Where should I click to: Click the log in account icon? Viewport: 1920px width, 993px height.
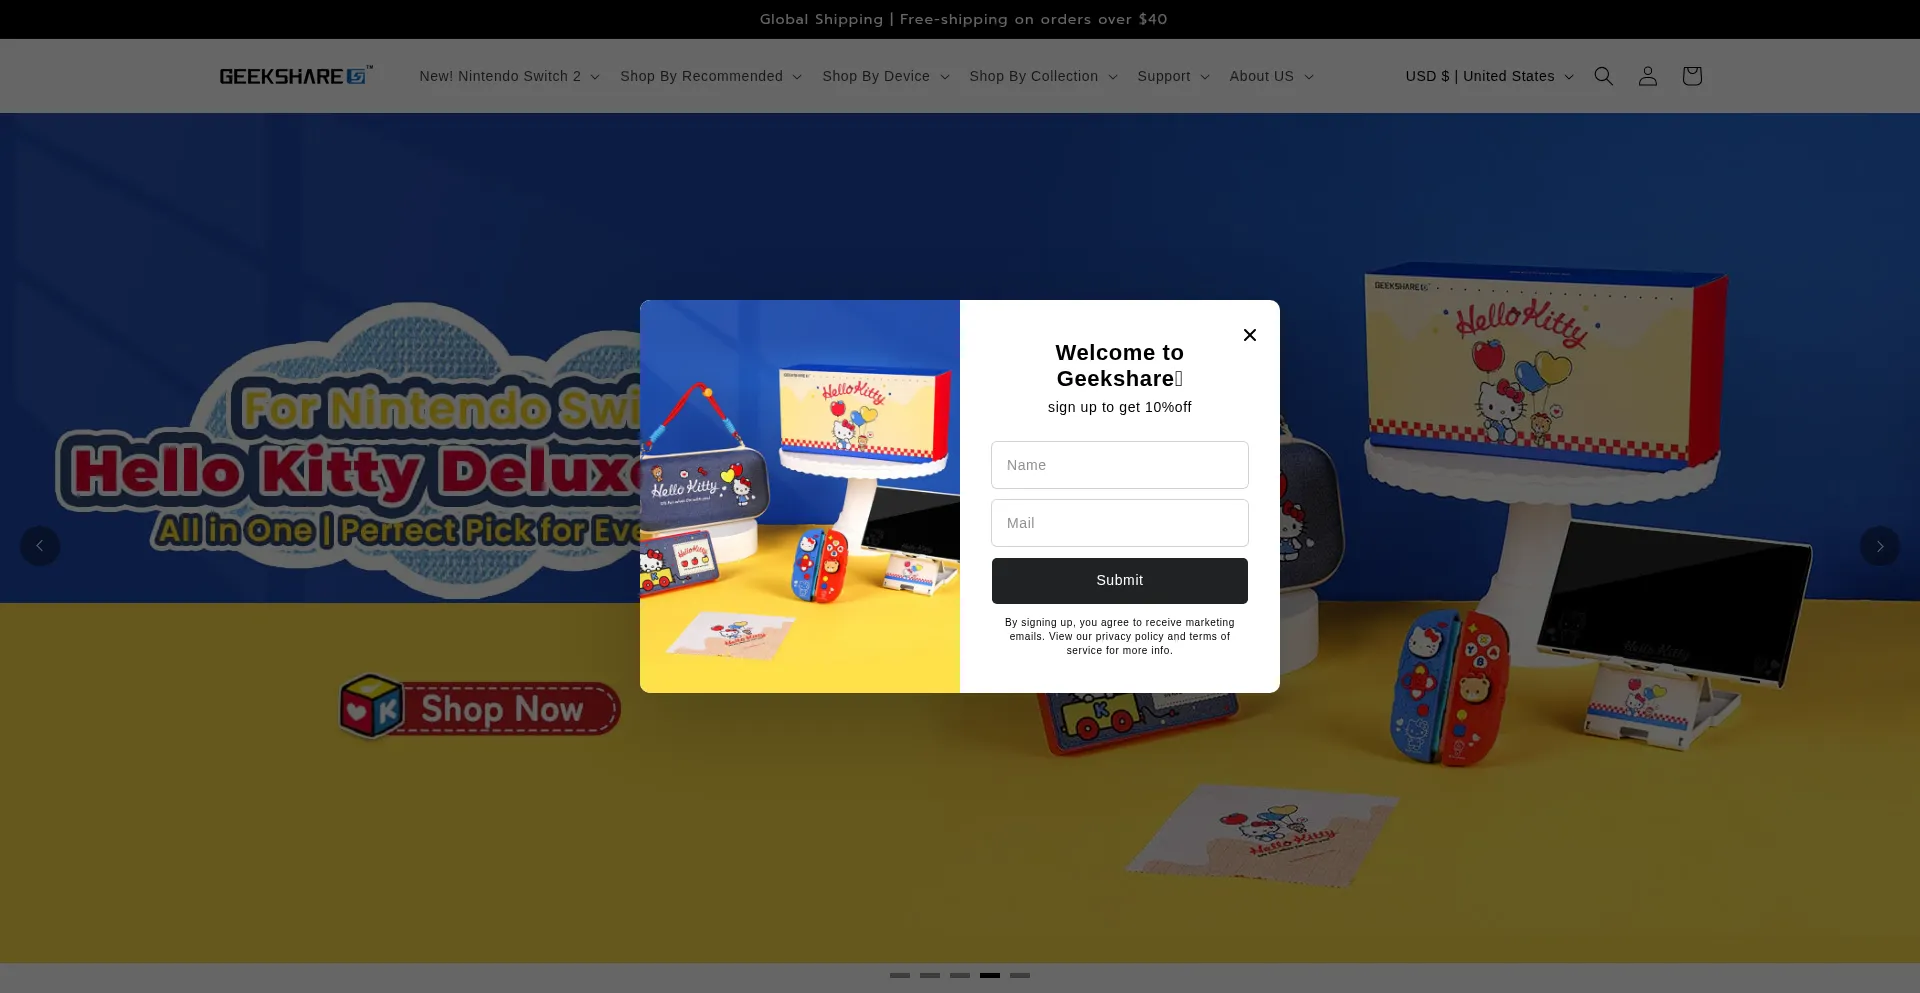coord(1647,76)
